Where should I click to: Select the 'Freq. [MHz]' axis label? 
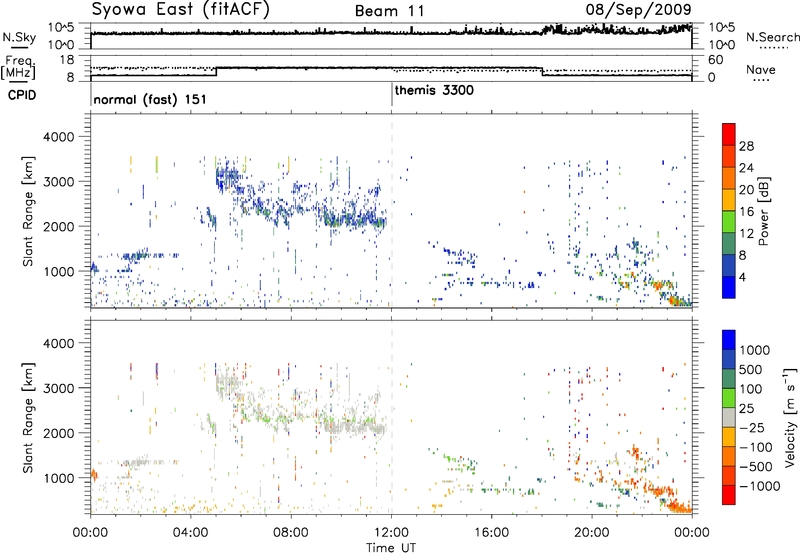[x=18, y=68]
